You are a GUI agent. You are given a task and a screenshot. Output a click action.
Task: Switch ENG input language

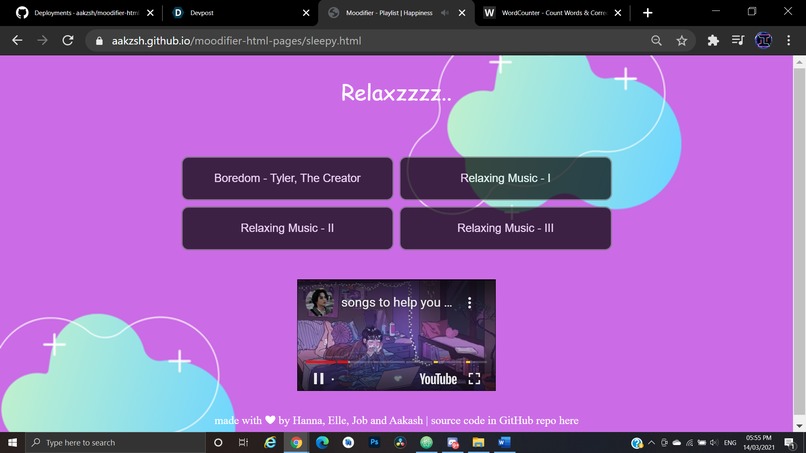click(730, 442)
